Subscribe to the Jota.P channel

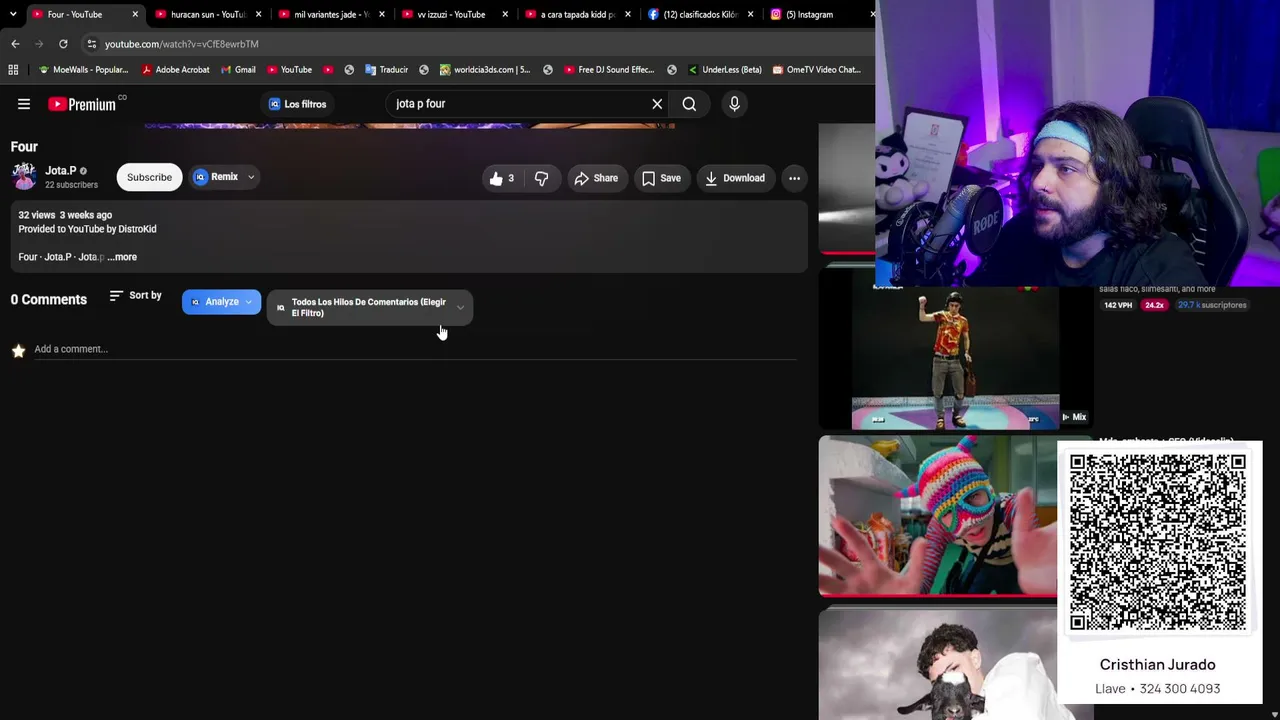(149, 177)
